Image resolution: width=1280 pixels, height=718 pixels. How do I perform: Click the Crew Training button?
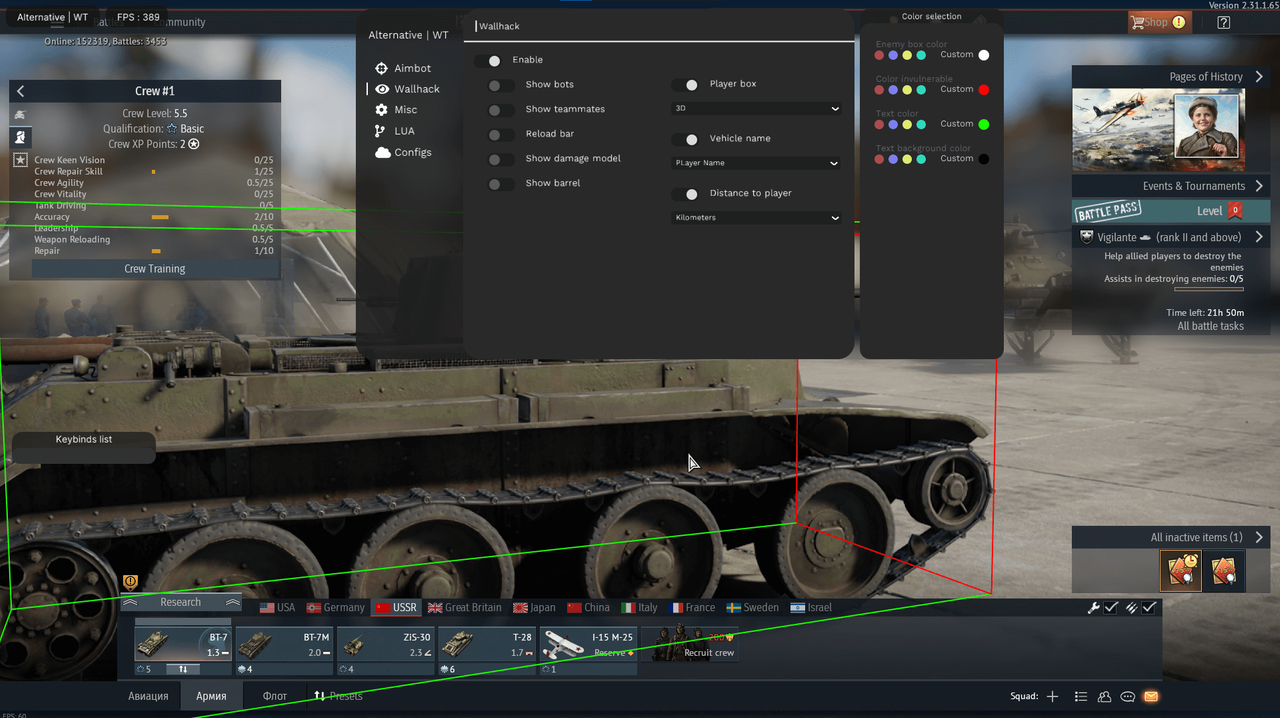point(155,269)
